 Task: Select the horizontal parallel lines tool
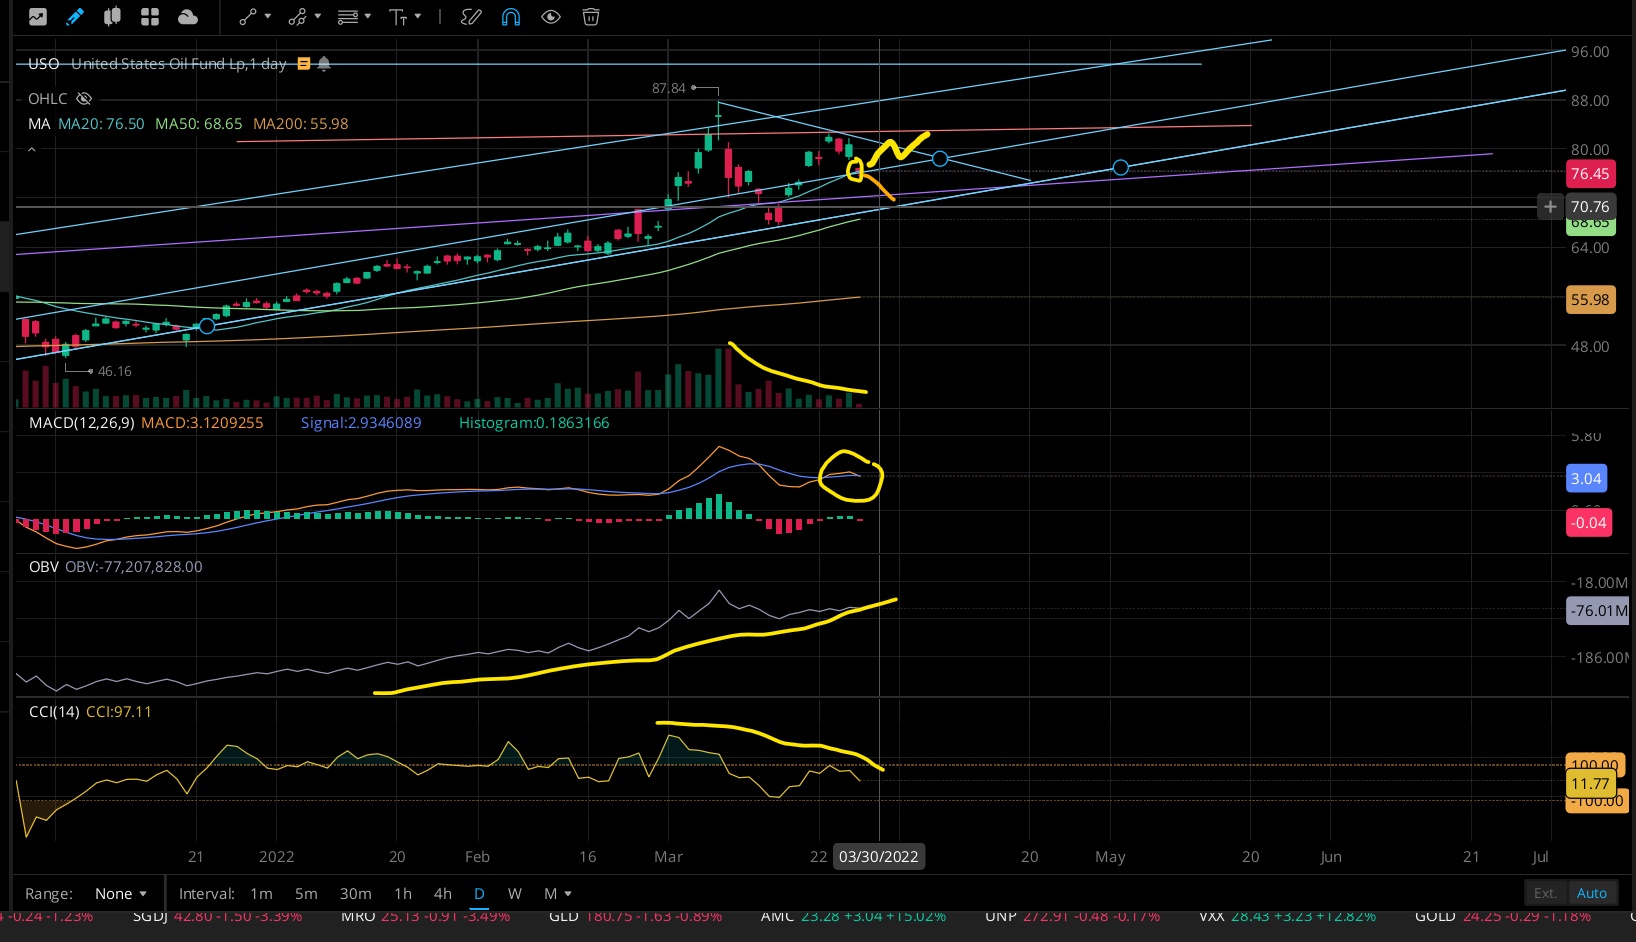(x=347, y=17)
